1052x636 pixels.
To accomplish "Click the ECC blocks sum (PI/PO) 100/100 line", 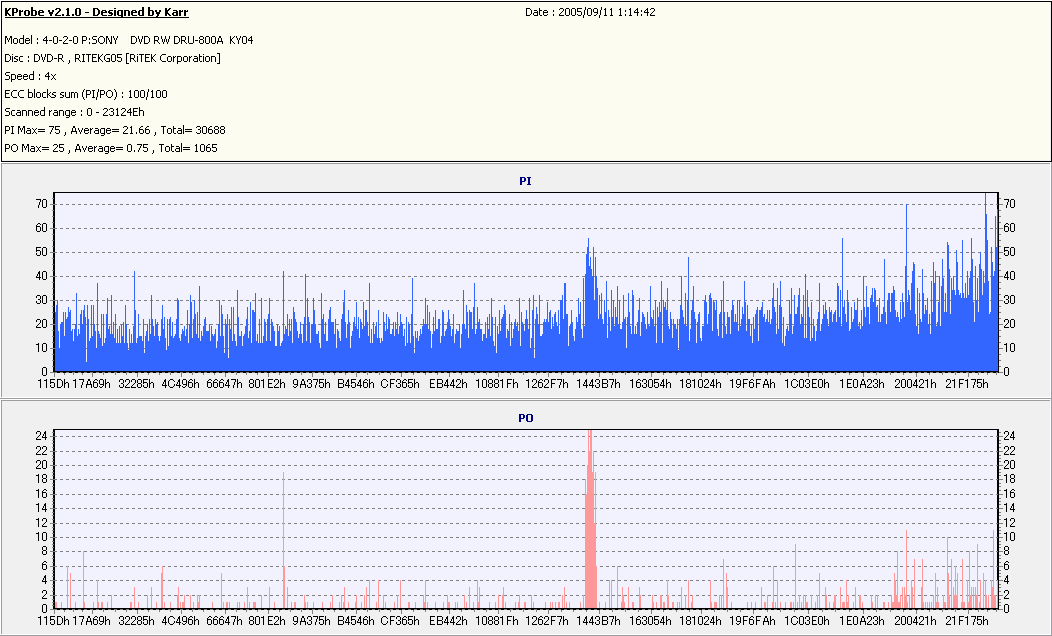I will pos(86,95).
